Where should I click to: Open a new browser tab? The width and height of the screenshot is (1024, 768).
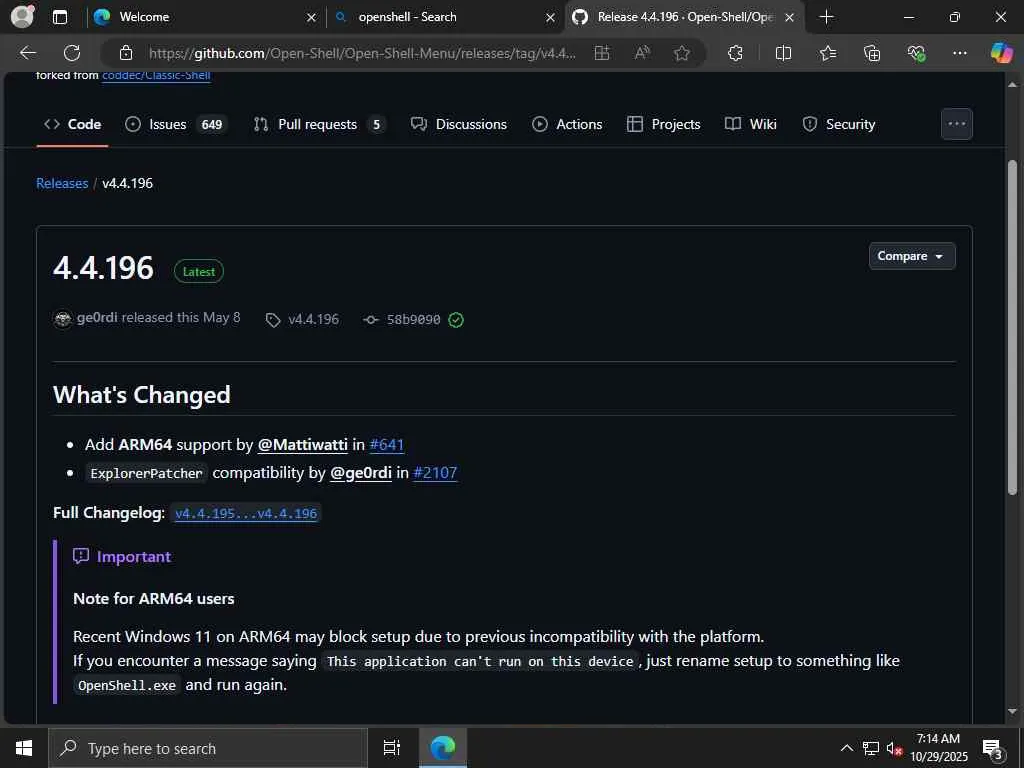coord(826,17)
